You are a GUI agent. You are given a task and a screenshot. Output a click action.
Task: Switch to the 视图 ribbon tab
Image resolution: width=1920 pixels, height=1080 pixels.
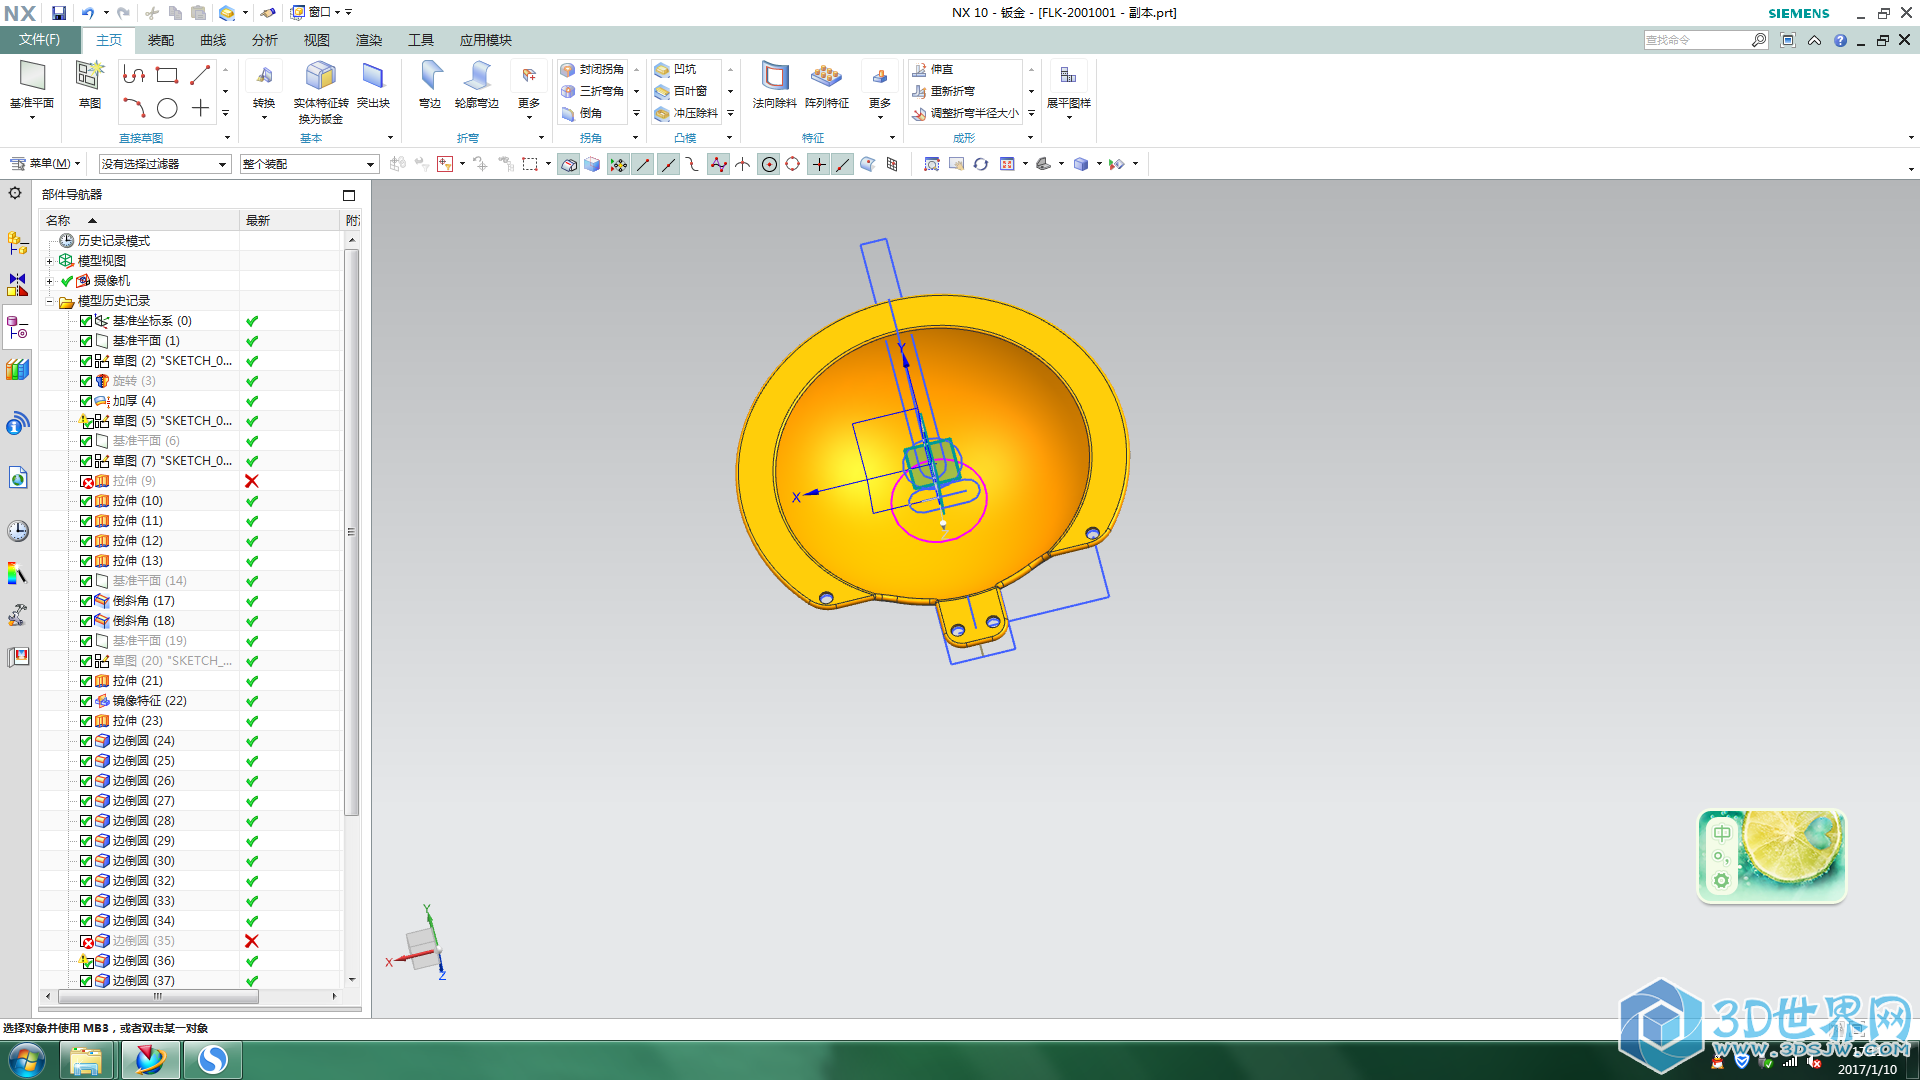[317, 40]
